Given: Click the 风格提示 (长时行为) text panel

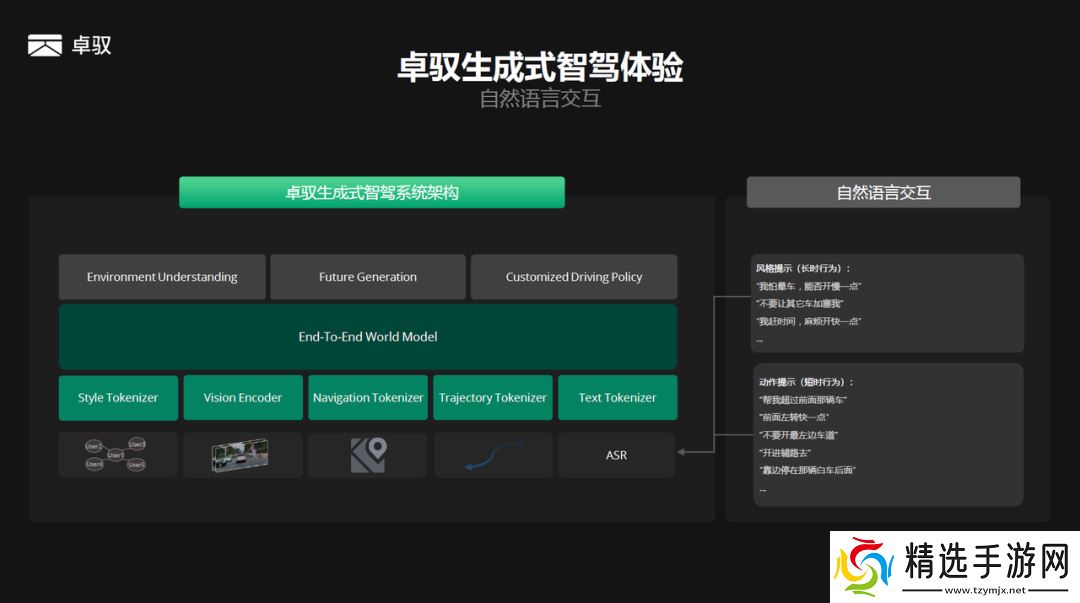Looking at the screenshot, I should (887, 303).
